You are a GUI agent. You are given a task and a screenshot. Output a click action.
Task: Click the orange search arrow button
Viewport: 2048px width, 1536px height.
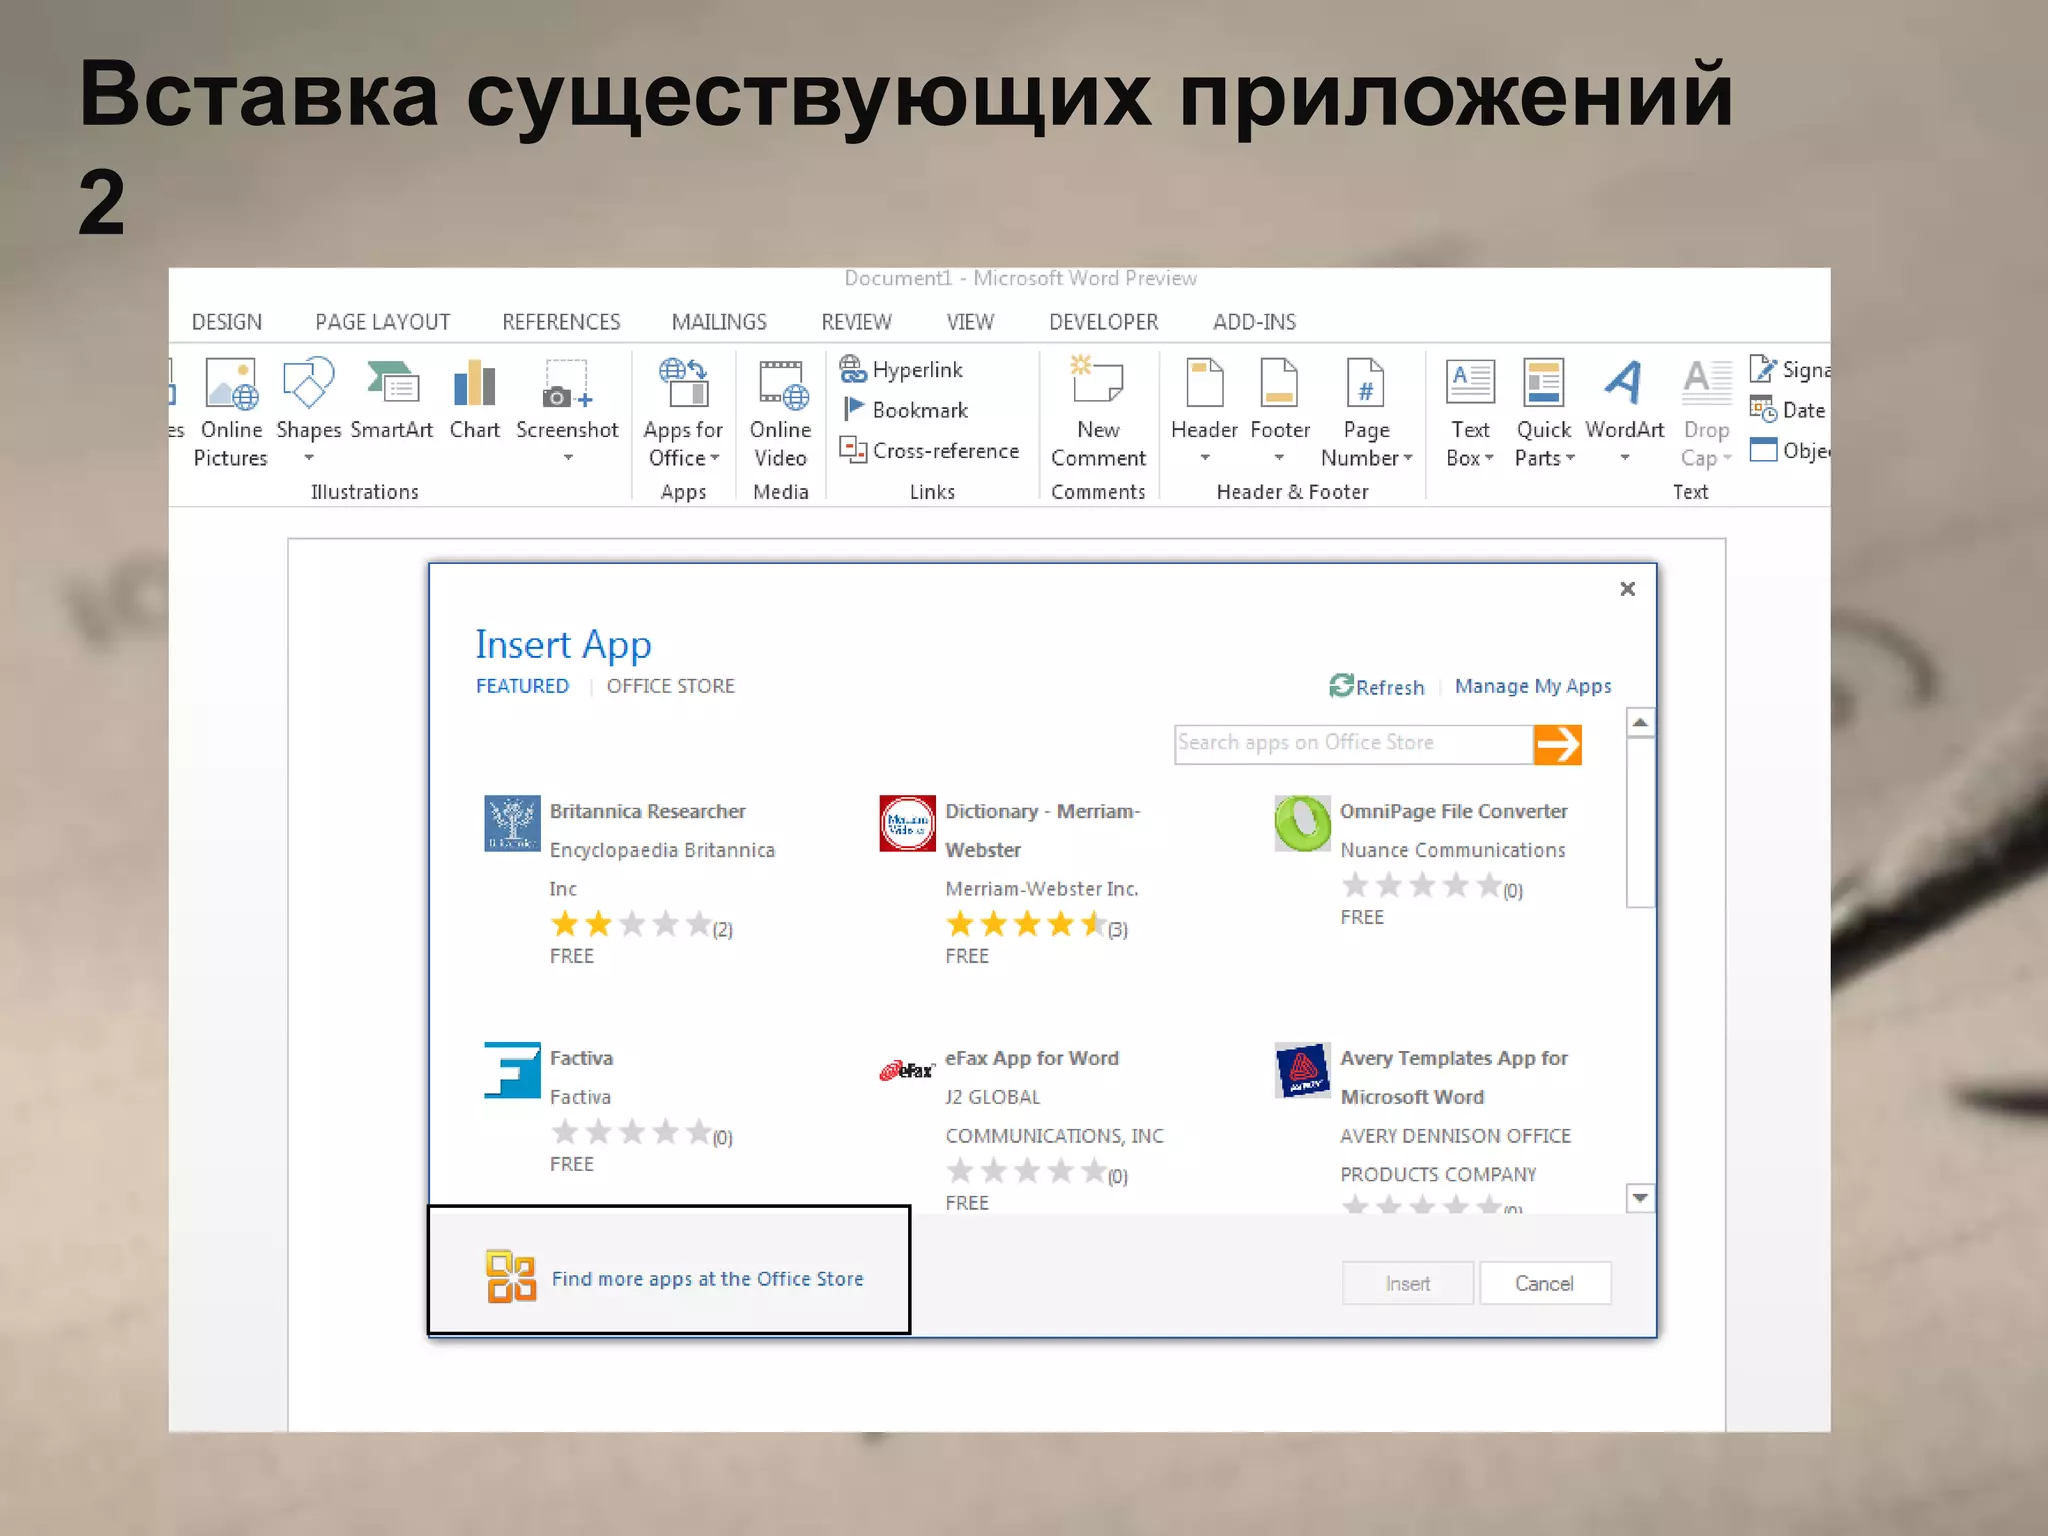pos(1557,744)
